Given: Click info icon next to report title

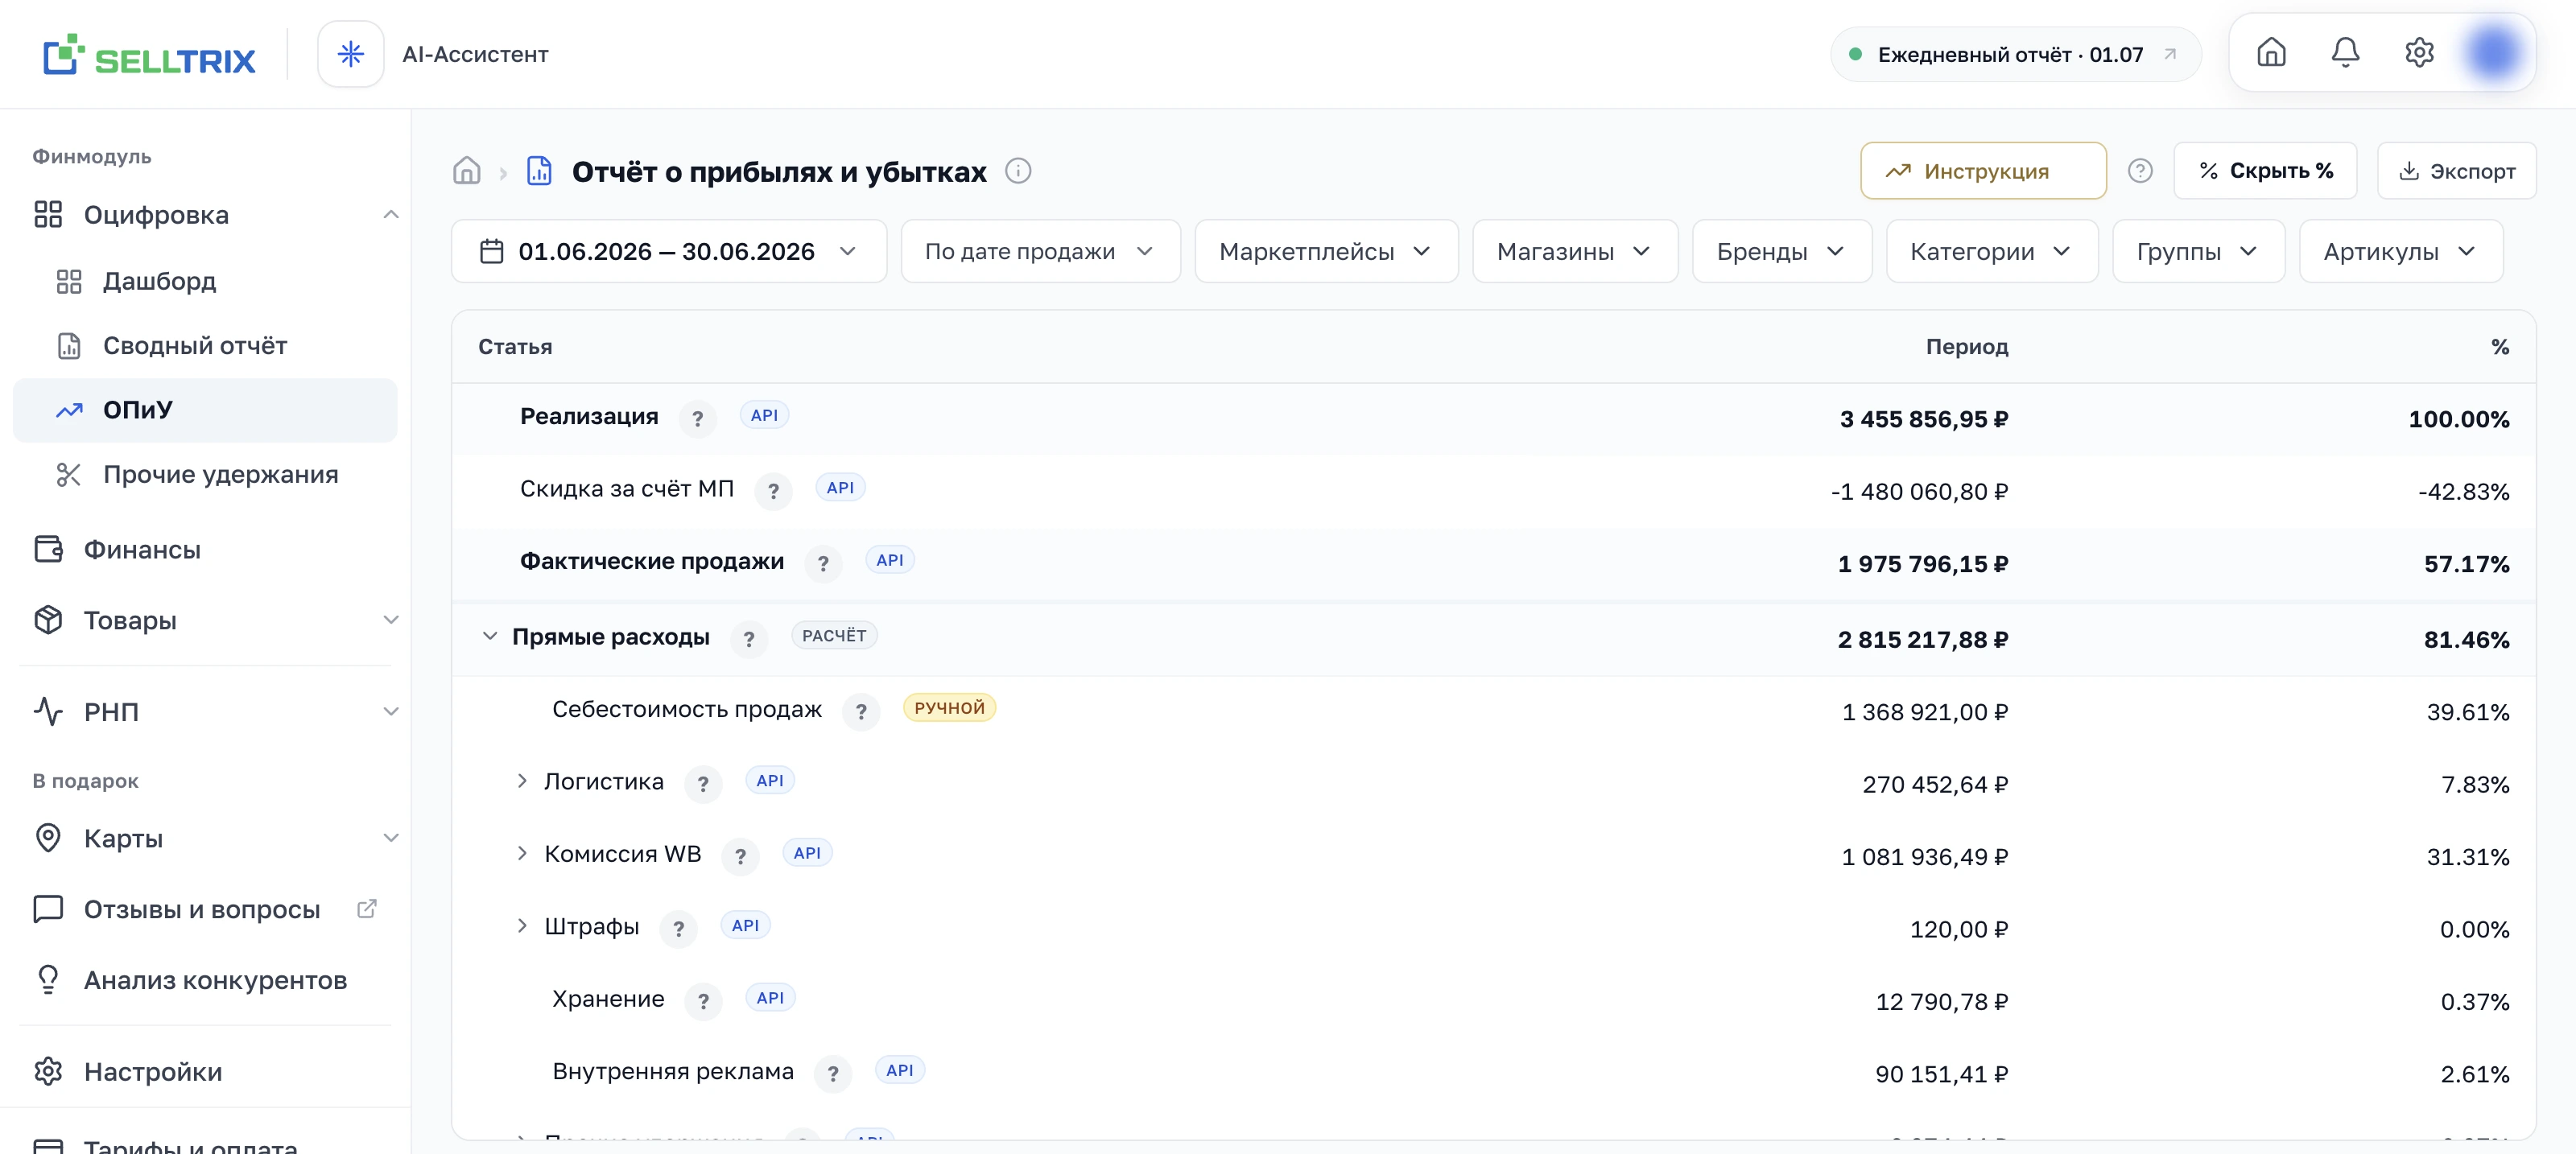Looking at the screenshot, I should click(1018, 171).
